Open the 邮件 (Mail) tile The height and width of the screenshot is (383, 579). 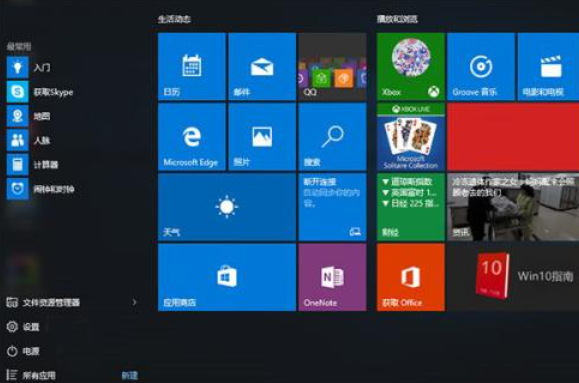[262, 66]
